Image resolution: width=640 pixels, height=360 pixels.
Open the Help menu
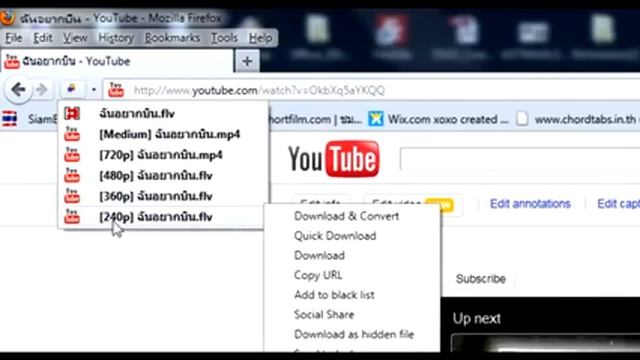pyautogui.click(x=260, y=38)
